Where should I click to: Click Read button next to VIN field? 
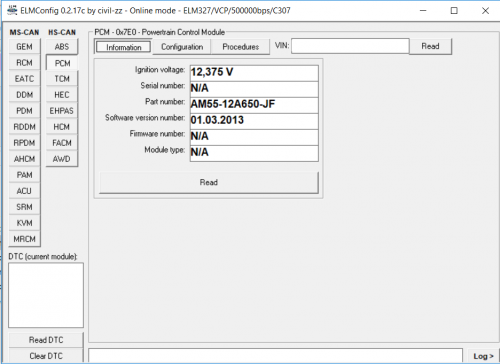(x=430, y=46)
